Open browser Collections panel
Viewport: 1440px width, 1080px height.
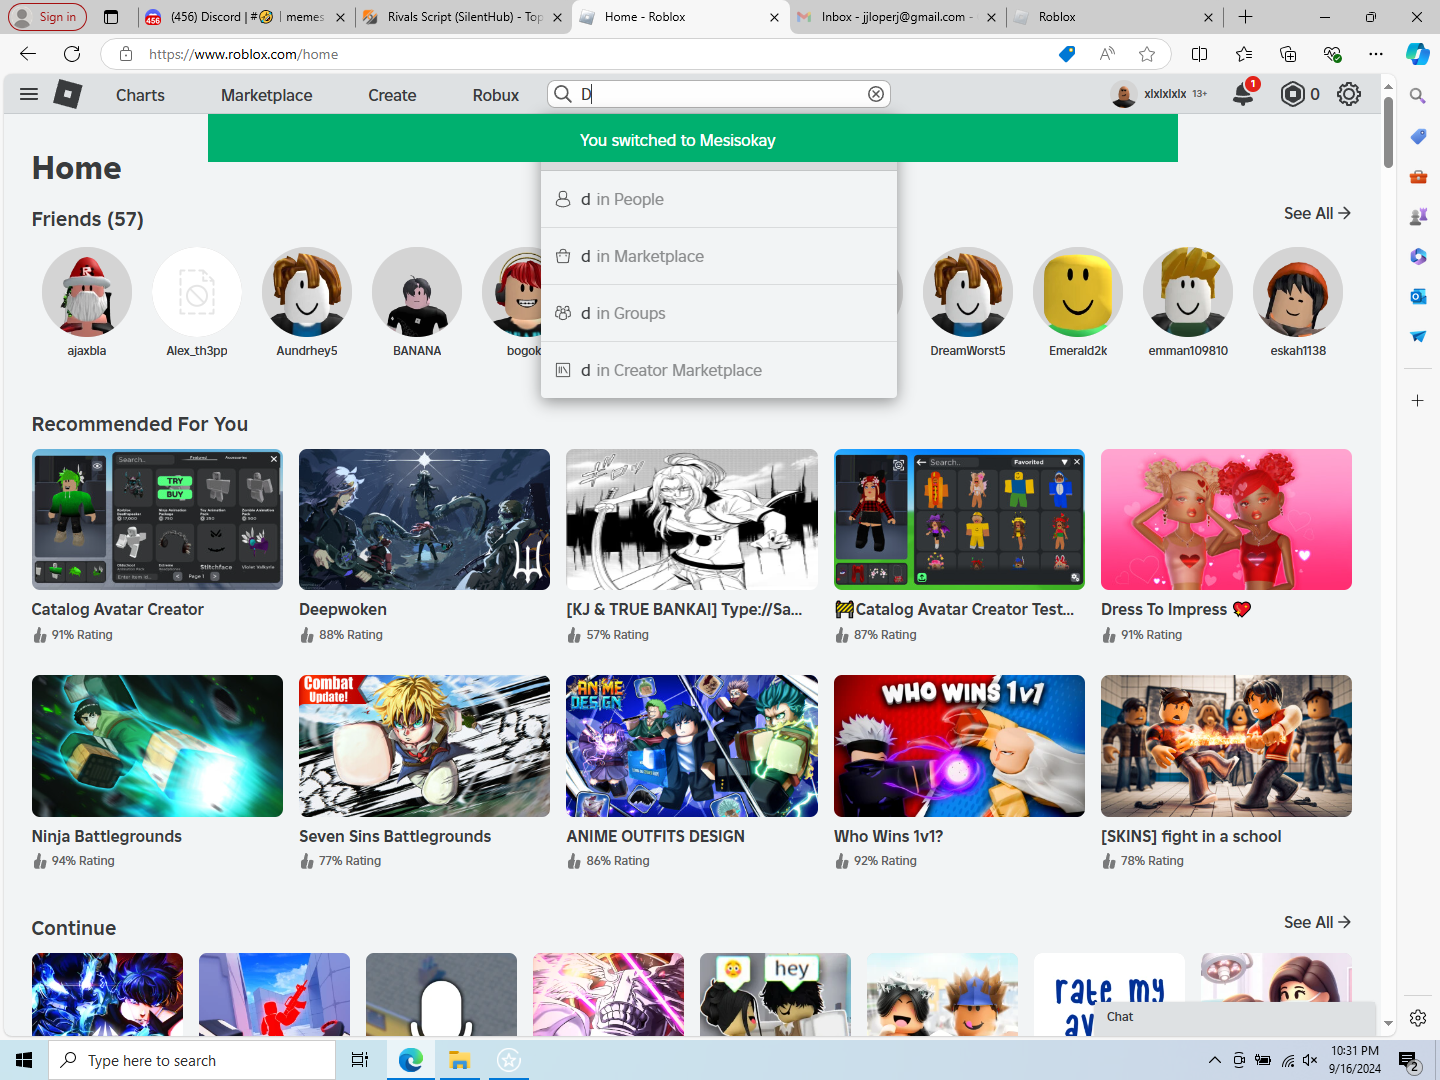pos(1288,54)
